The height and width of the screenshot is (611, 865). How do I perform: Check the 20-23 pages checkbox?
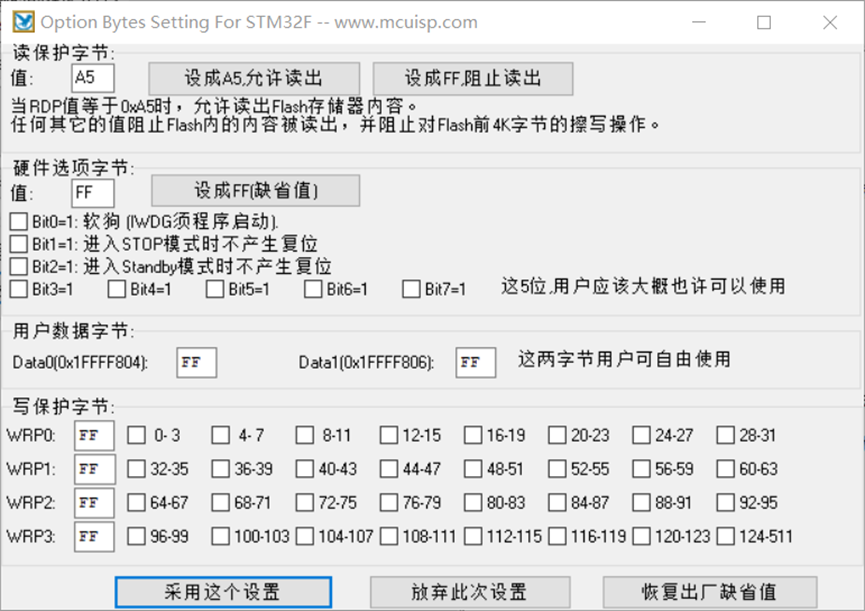[557, 435]
